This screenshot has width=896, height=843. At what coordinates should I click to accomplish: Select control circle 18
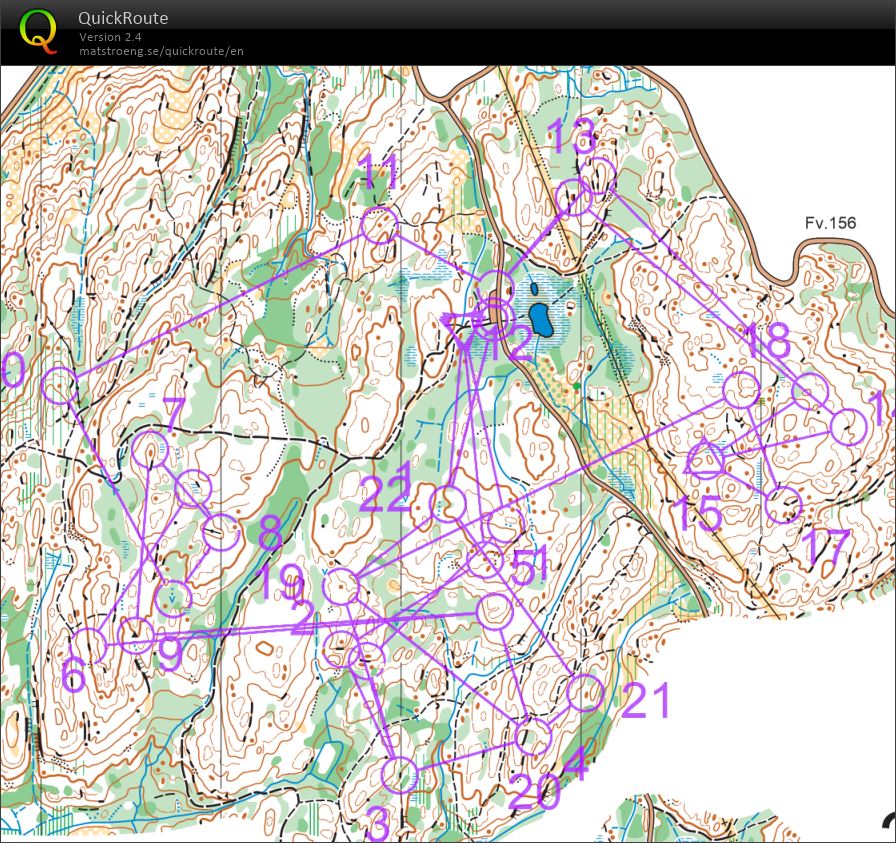click(741, 390)
